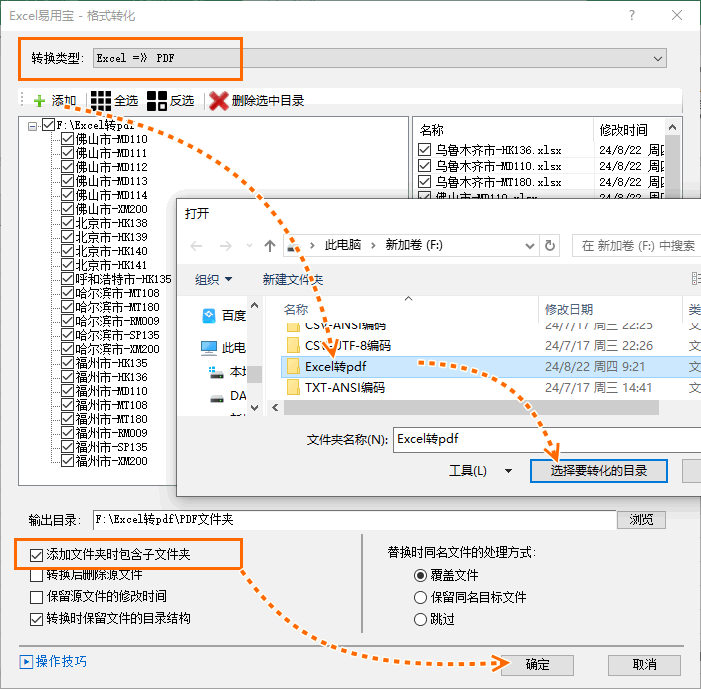Select 福州市-SP135 tree item
Viewport: 701px width, 689px height.
click(x=111, y=447)
